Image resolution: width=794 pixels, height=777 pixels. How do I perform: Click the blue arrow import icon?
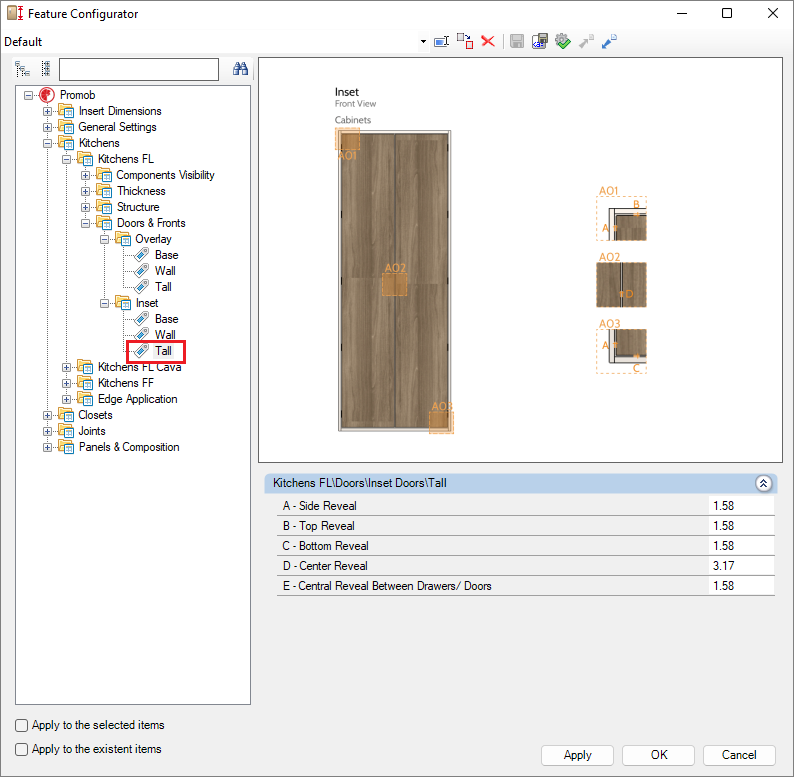point(609,41)
